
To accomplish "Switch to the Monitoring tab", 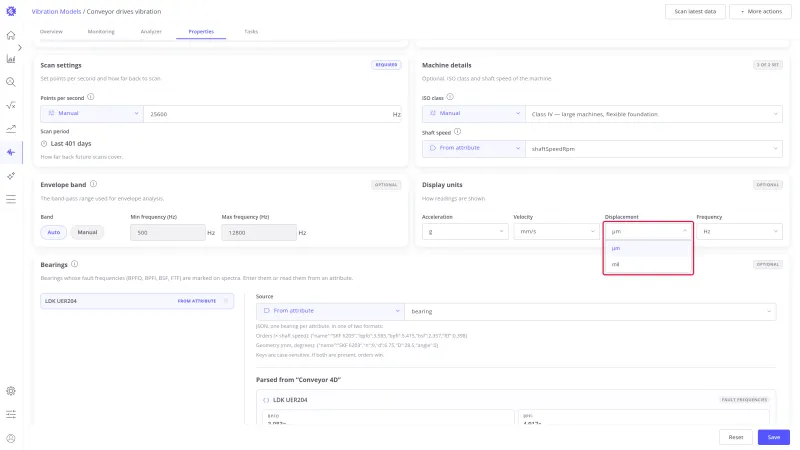I will [x=101, y=32].
